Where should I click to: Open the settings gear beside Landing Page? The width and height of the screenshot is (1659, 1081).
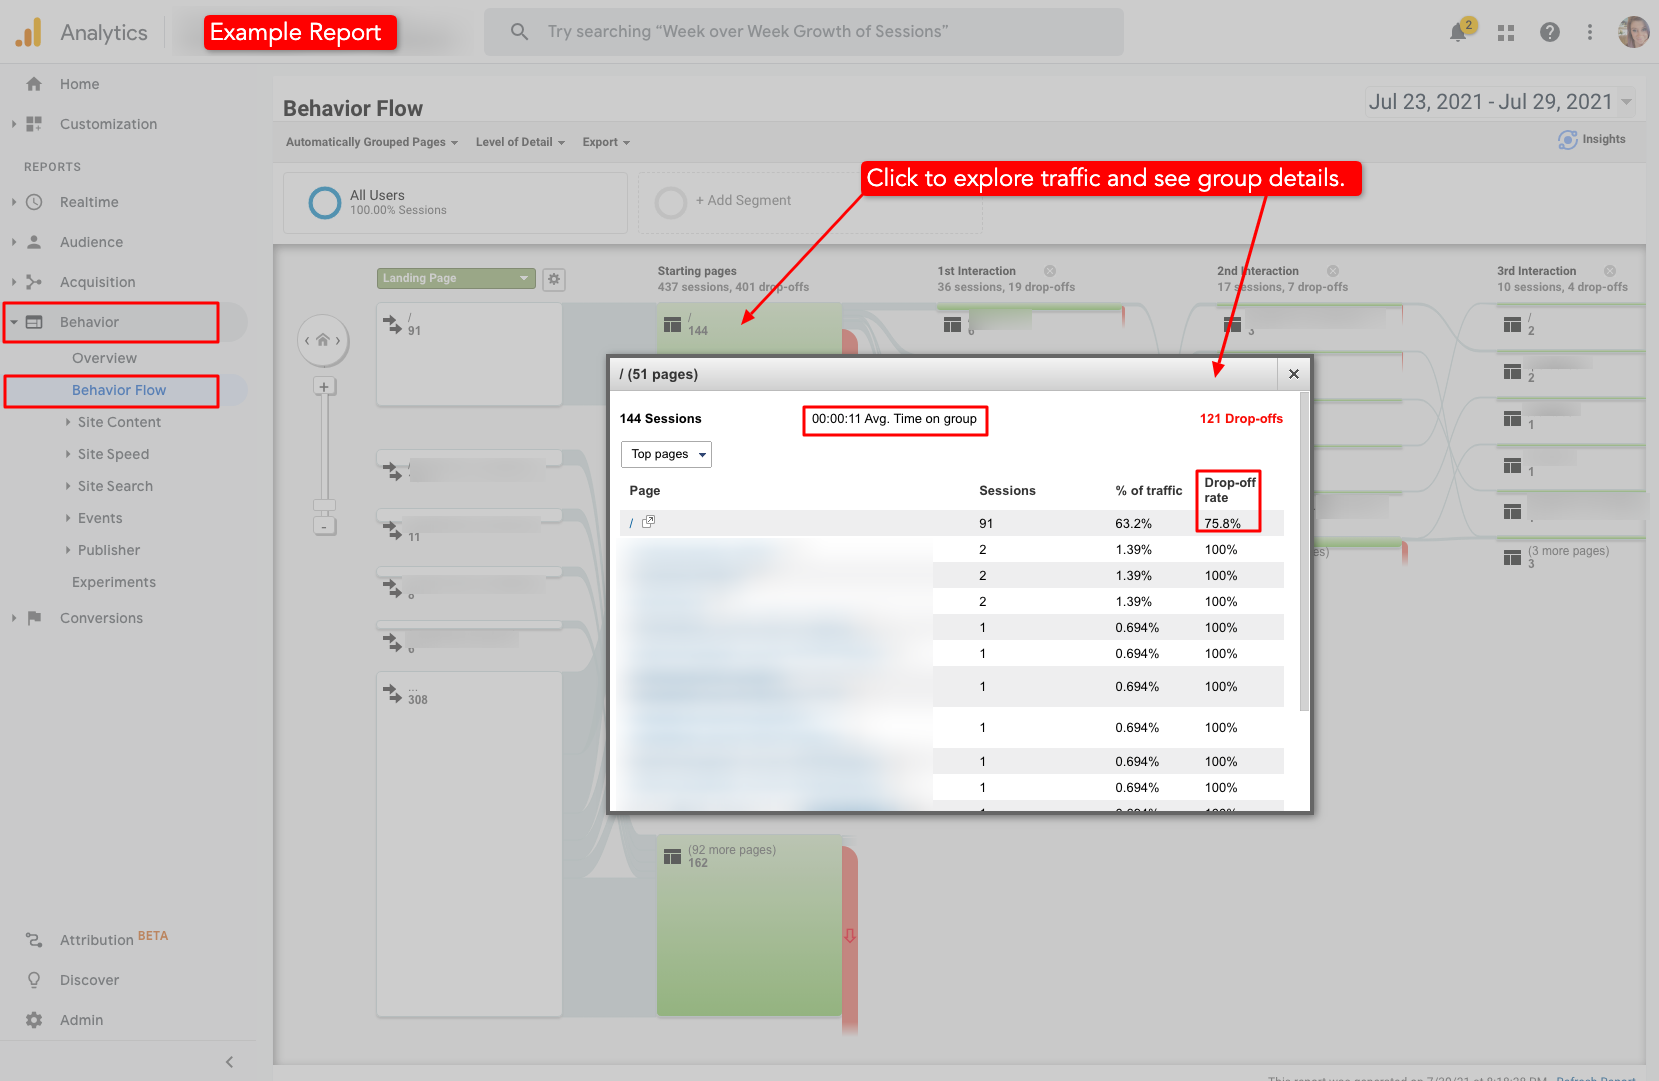tap(553, 279)
